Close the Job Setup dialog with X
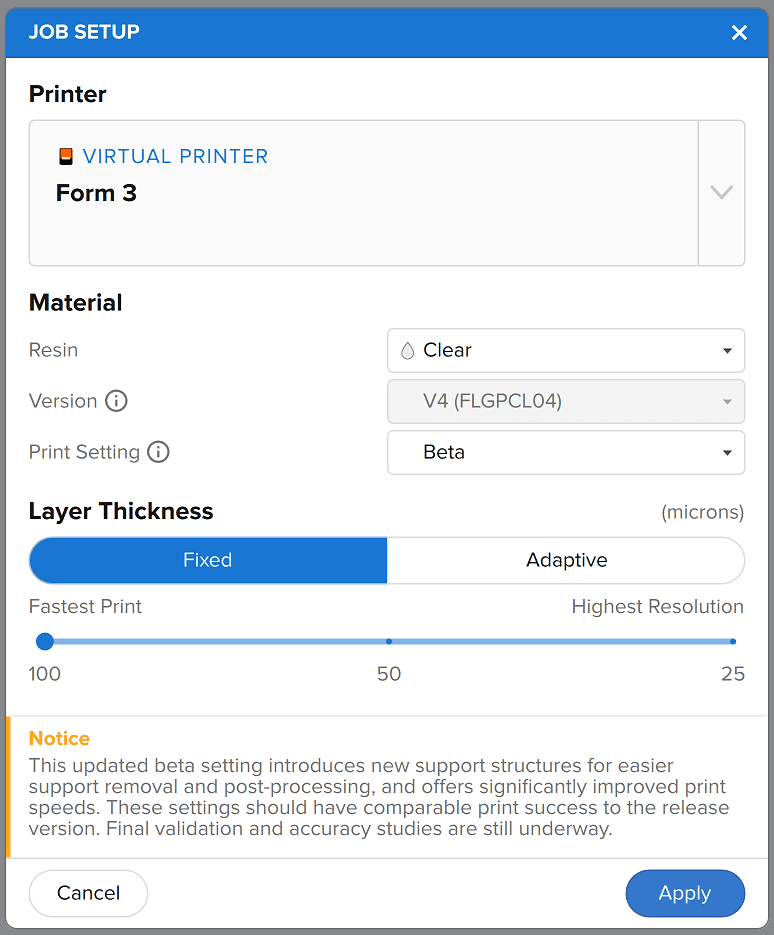This screenshot has width=774, height=935. pyautogui.click(x=739, y=32)
